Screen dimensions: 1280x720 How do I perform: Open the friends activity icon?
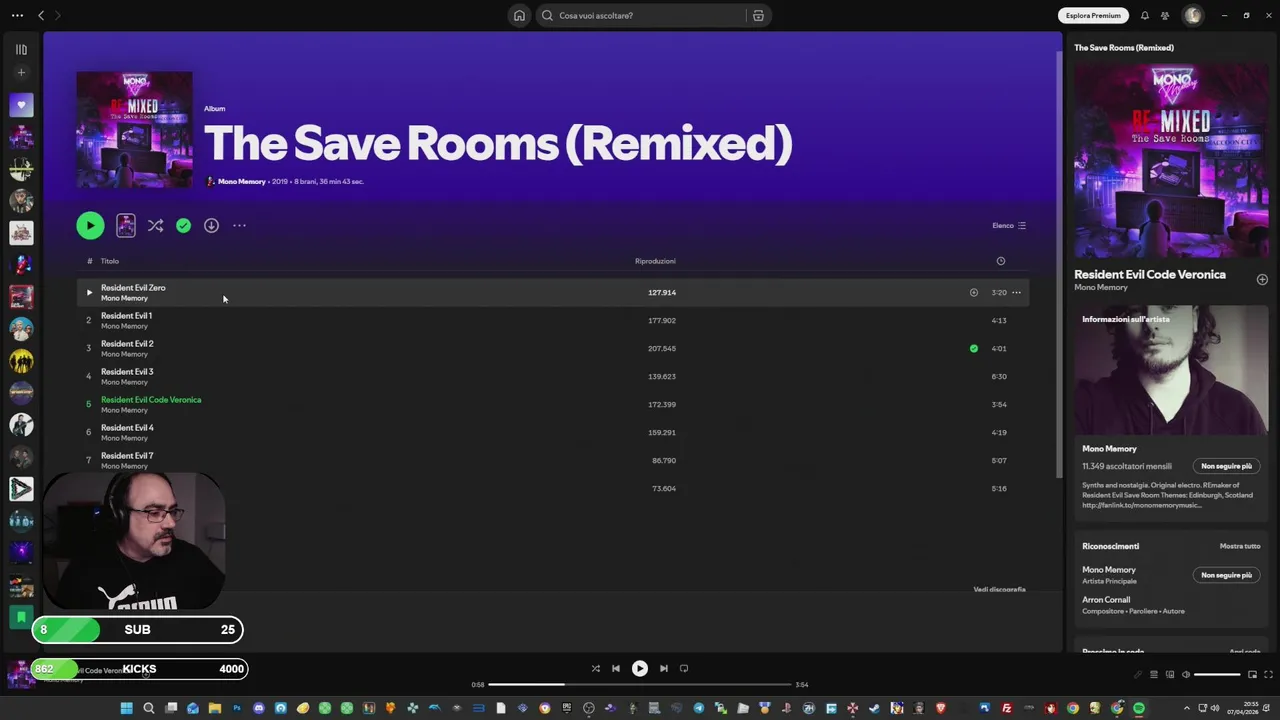pyautogui.click(x=1165, y=15)
